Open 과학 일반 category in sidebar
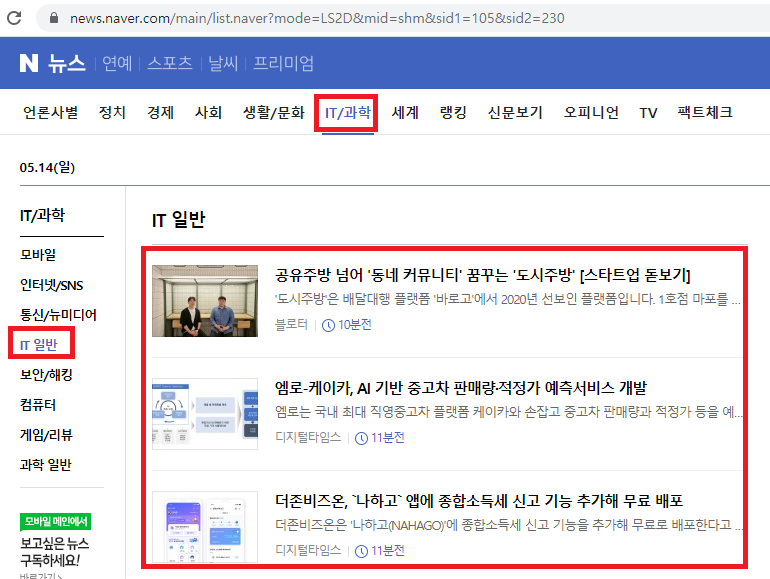 46,465
